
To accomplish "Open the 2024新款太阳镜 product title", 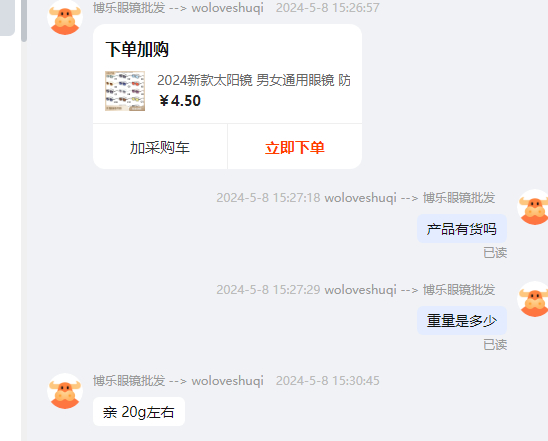I will click(254, 80).
